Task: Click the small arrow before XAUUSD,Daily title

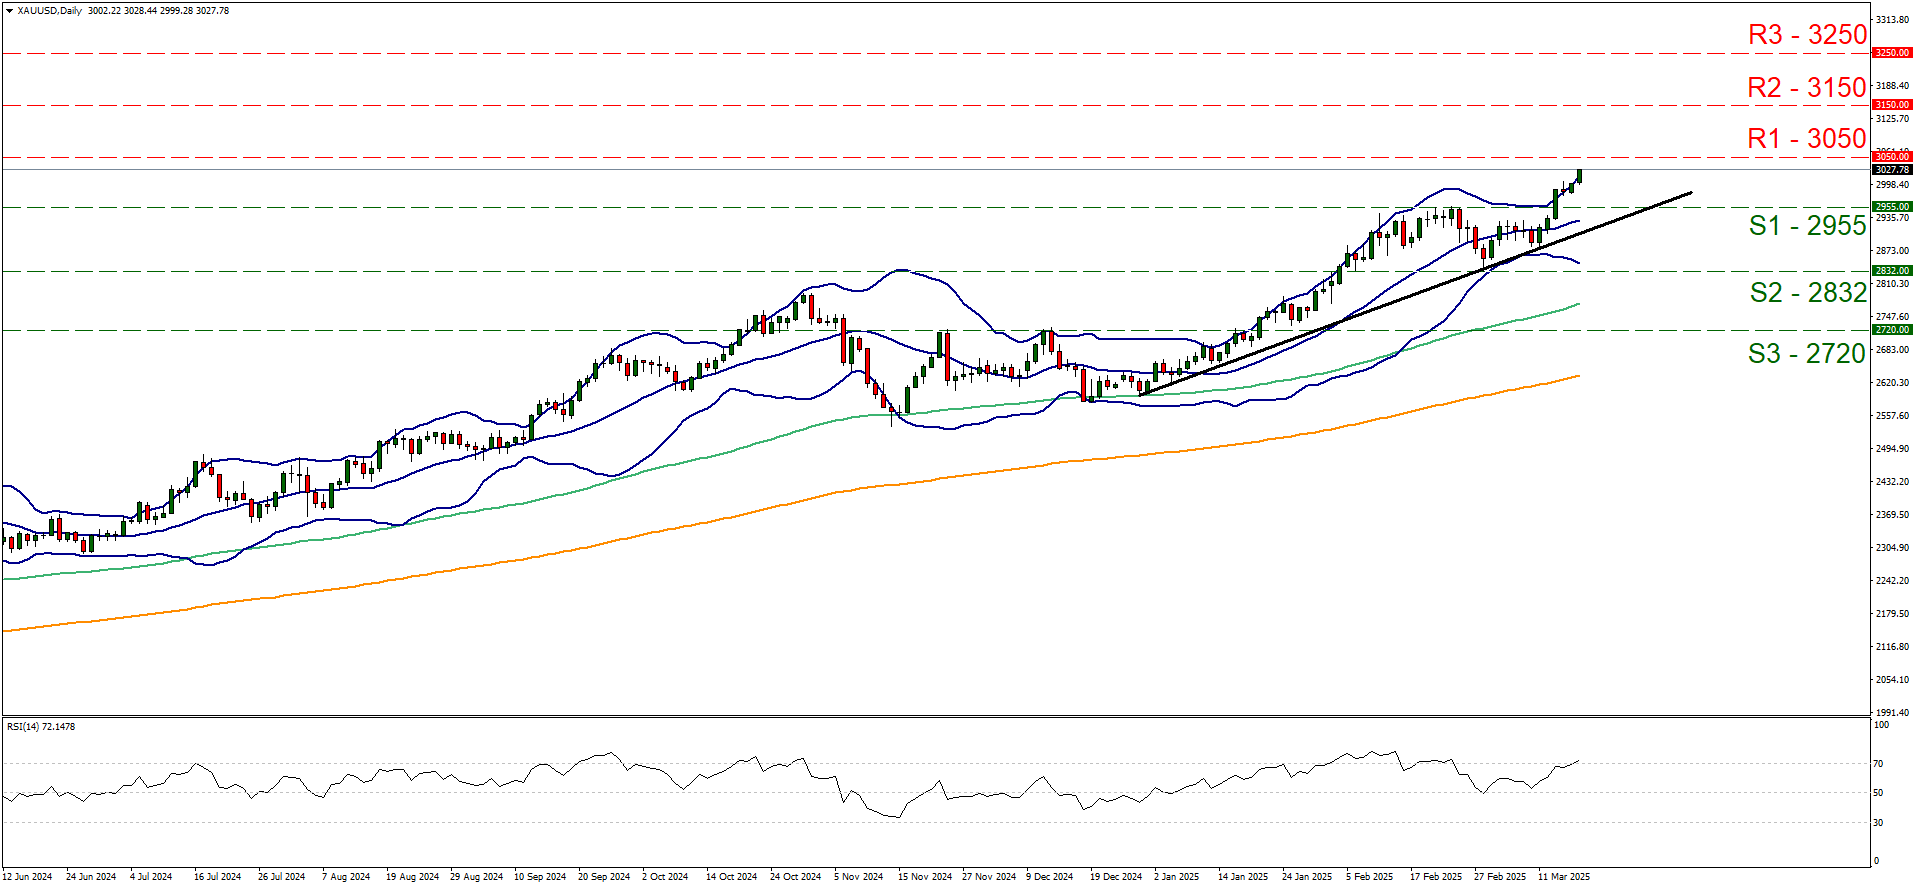Action: pos(9,11)
